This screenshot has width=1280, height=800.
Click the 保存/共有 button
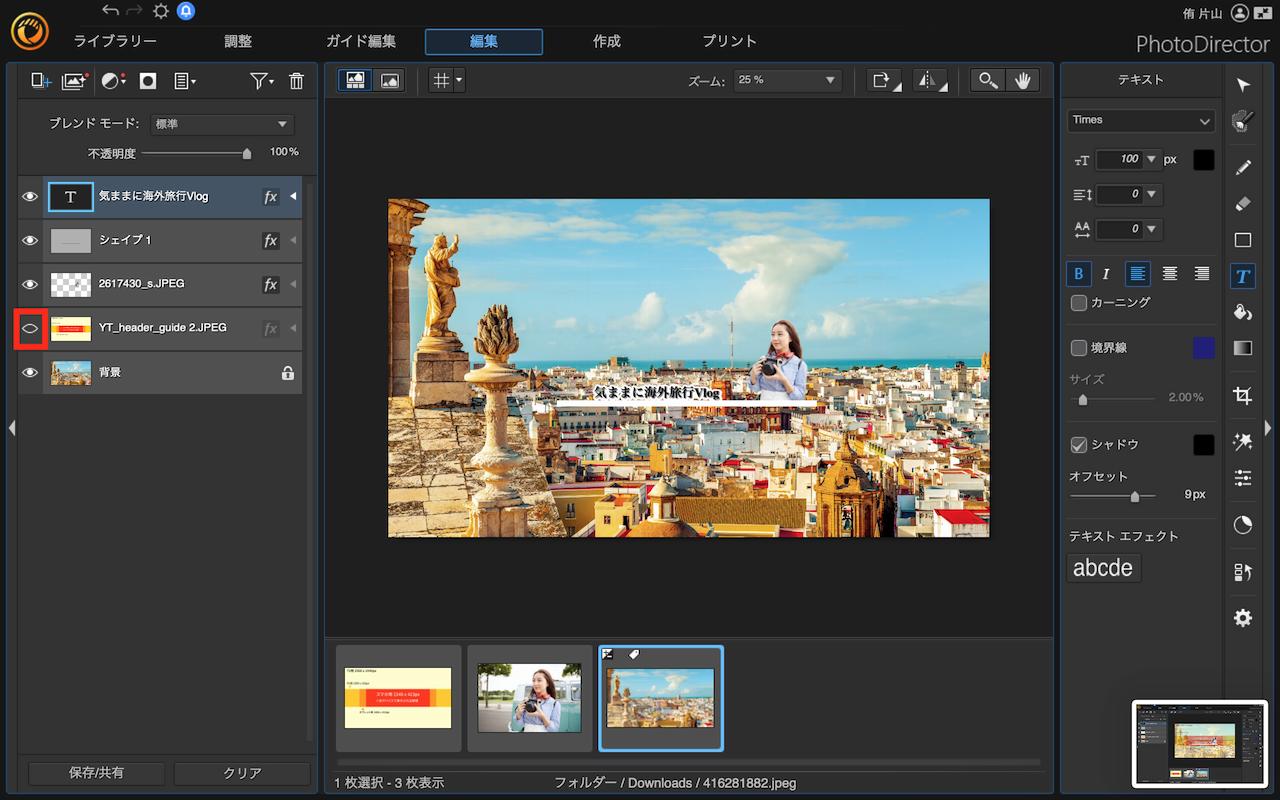coord(96,773)
